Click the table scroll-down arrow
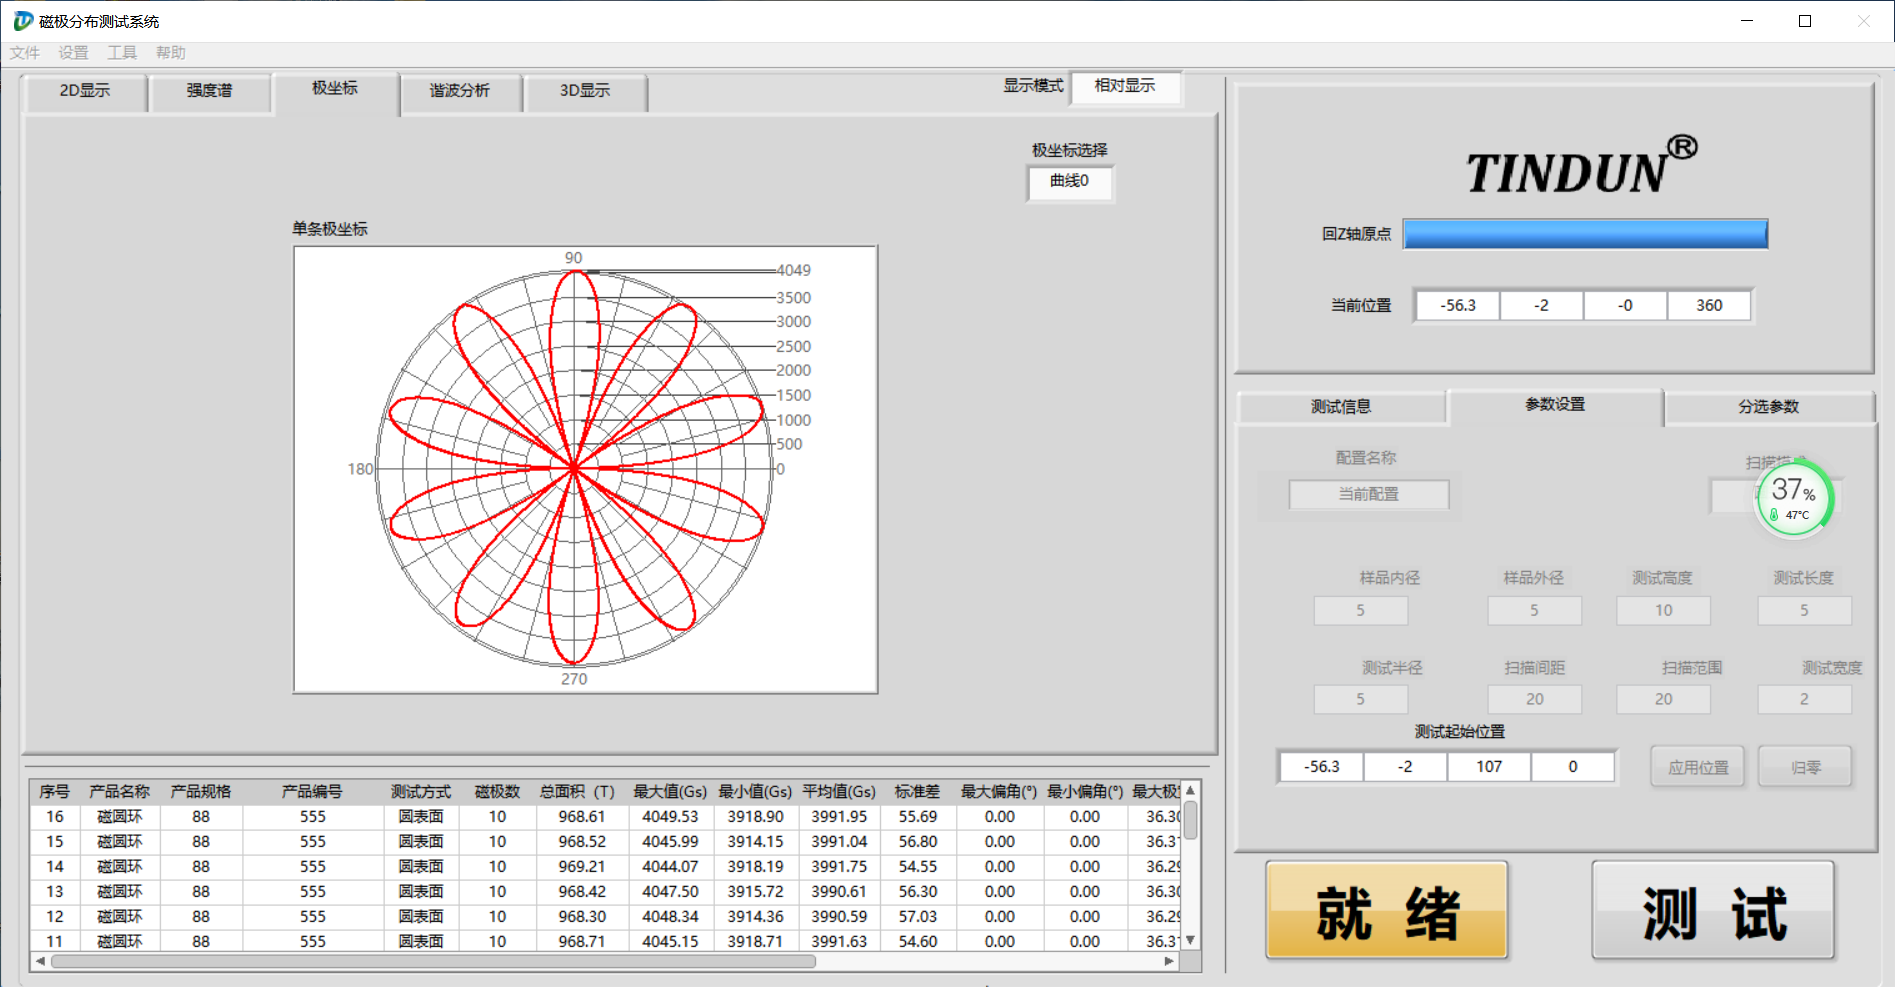Viewport: 1895px width, 987px height. (x=1190, y=940)
